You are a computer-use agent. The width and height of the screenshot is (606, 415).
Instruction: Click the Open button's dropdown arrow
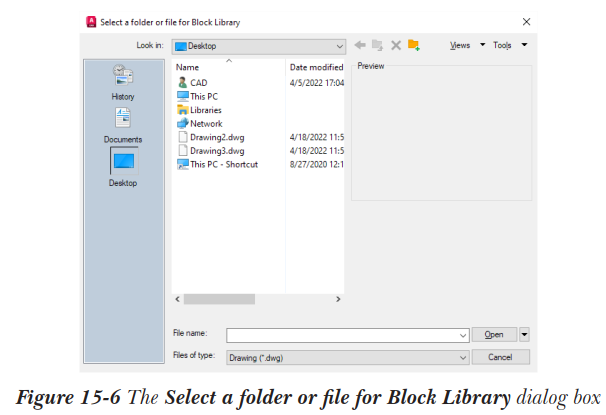[x=524, y=335]
